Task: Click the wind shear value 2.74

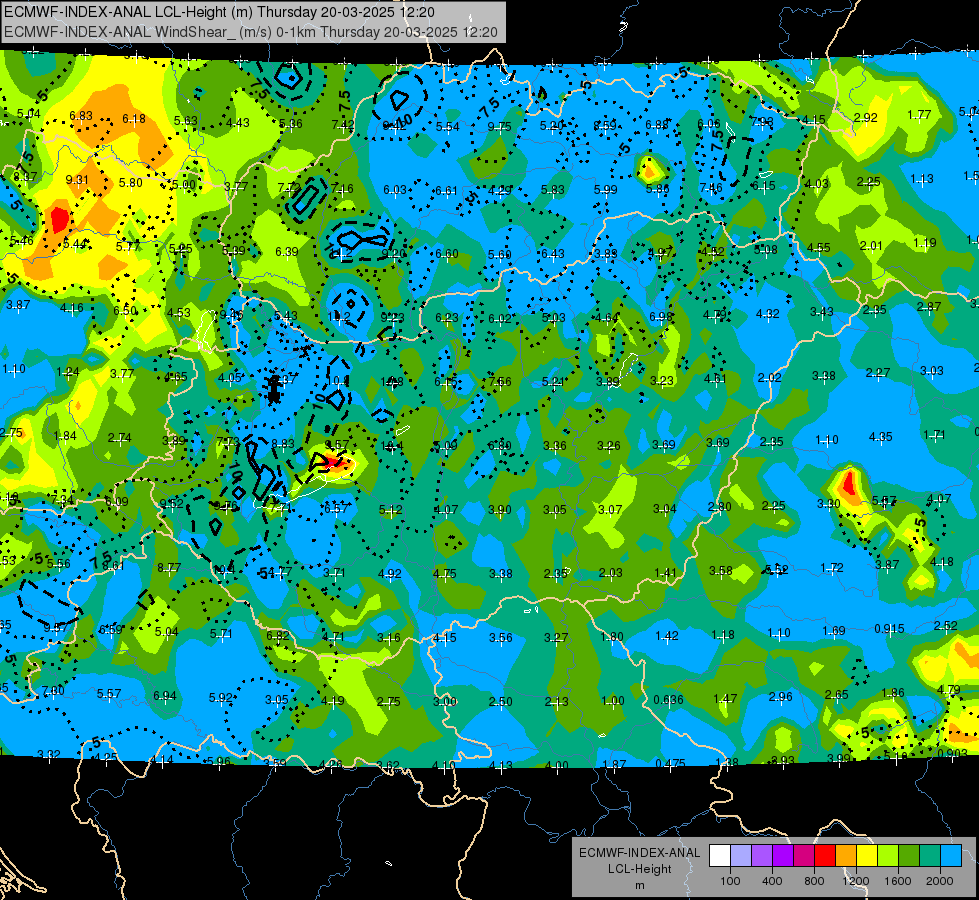Action: (x=119, y=438)
